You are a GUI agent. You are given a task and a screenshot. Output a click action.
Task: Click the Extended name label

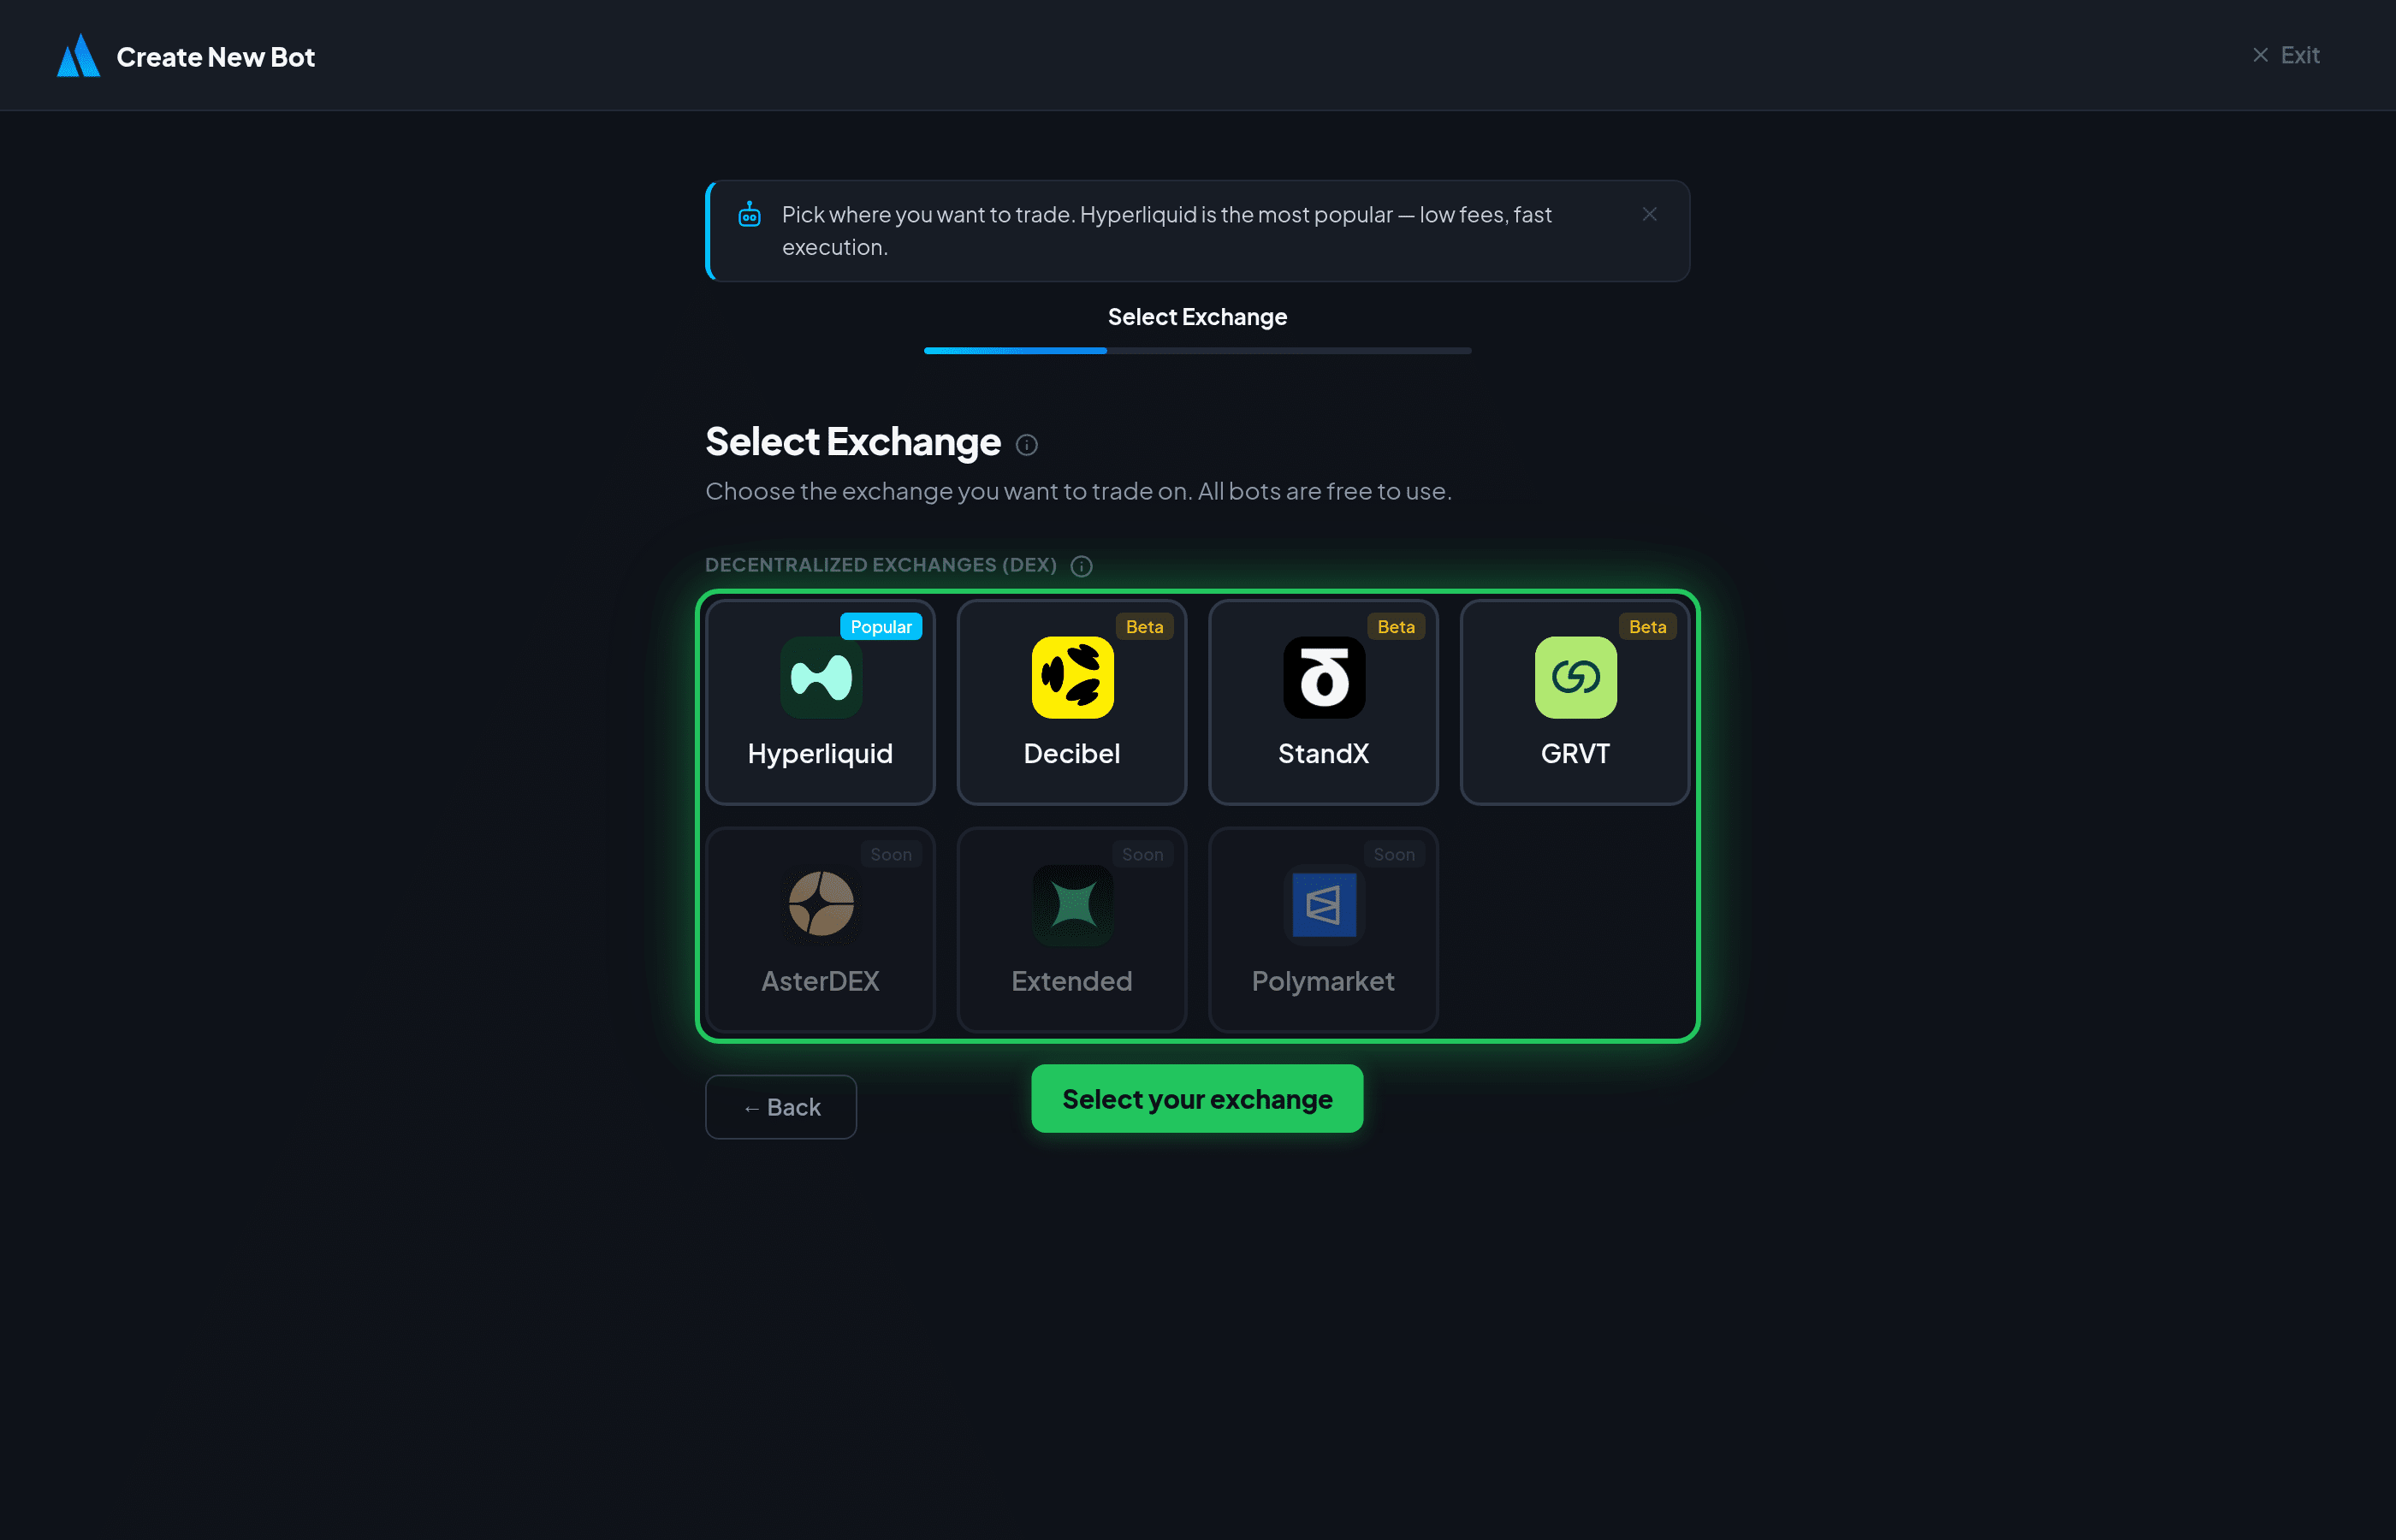[x=1072, y=981]
